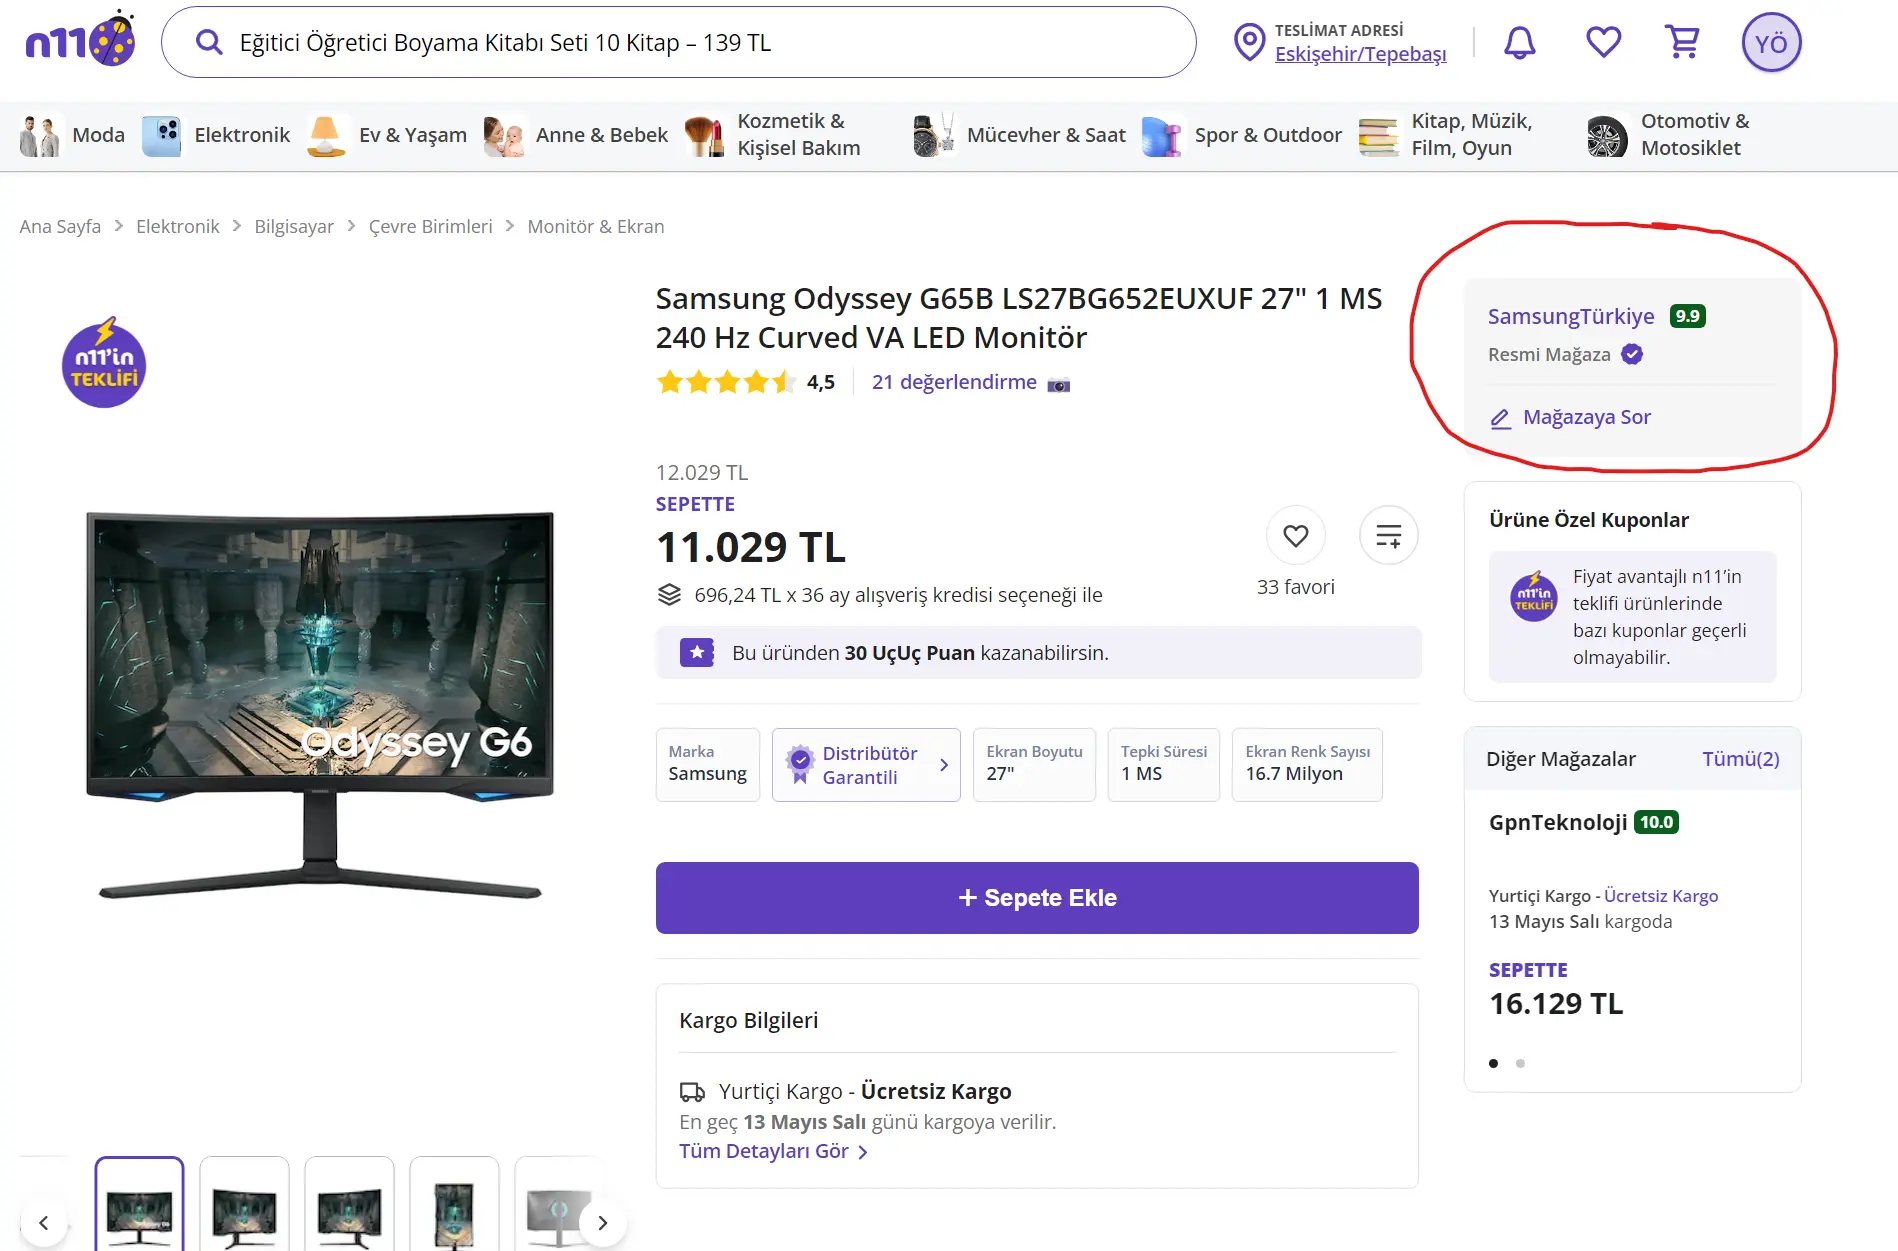Go to Bilgisayar breadcrumb
Viewport: 1898px width, 1251px height.
[x=294, y=226]
